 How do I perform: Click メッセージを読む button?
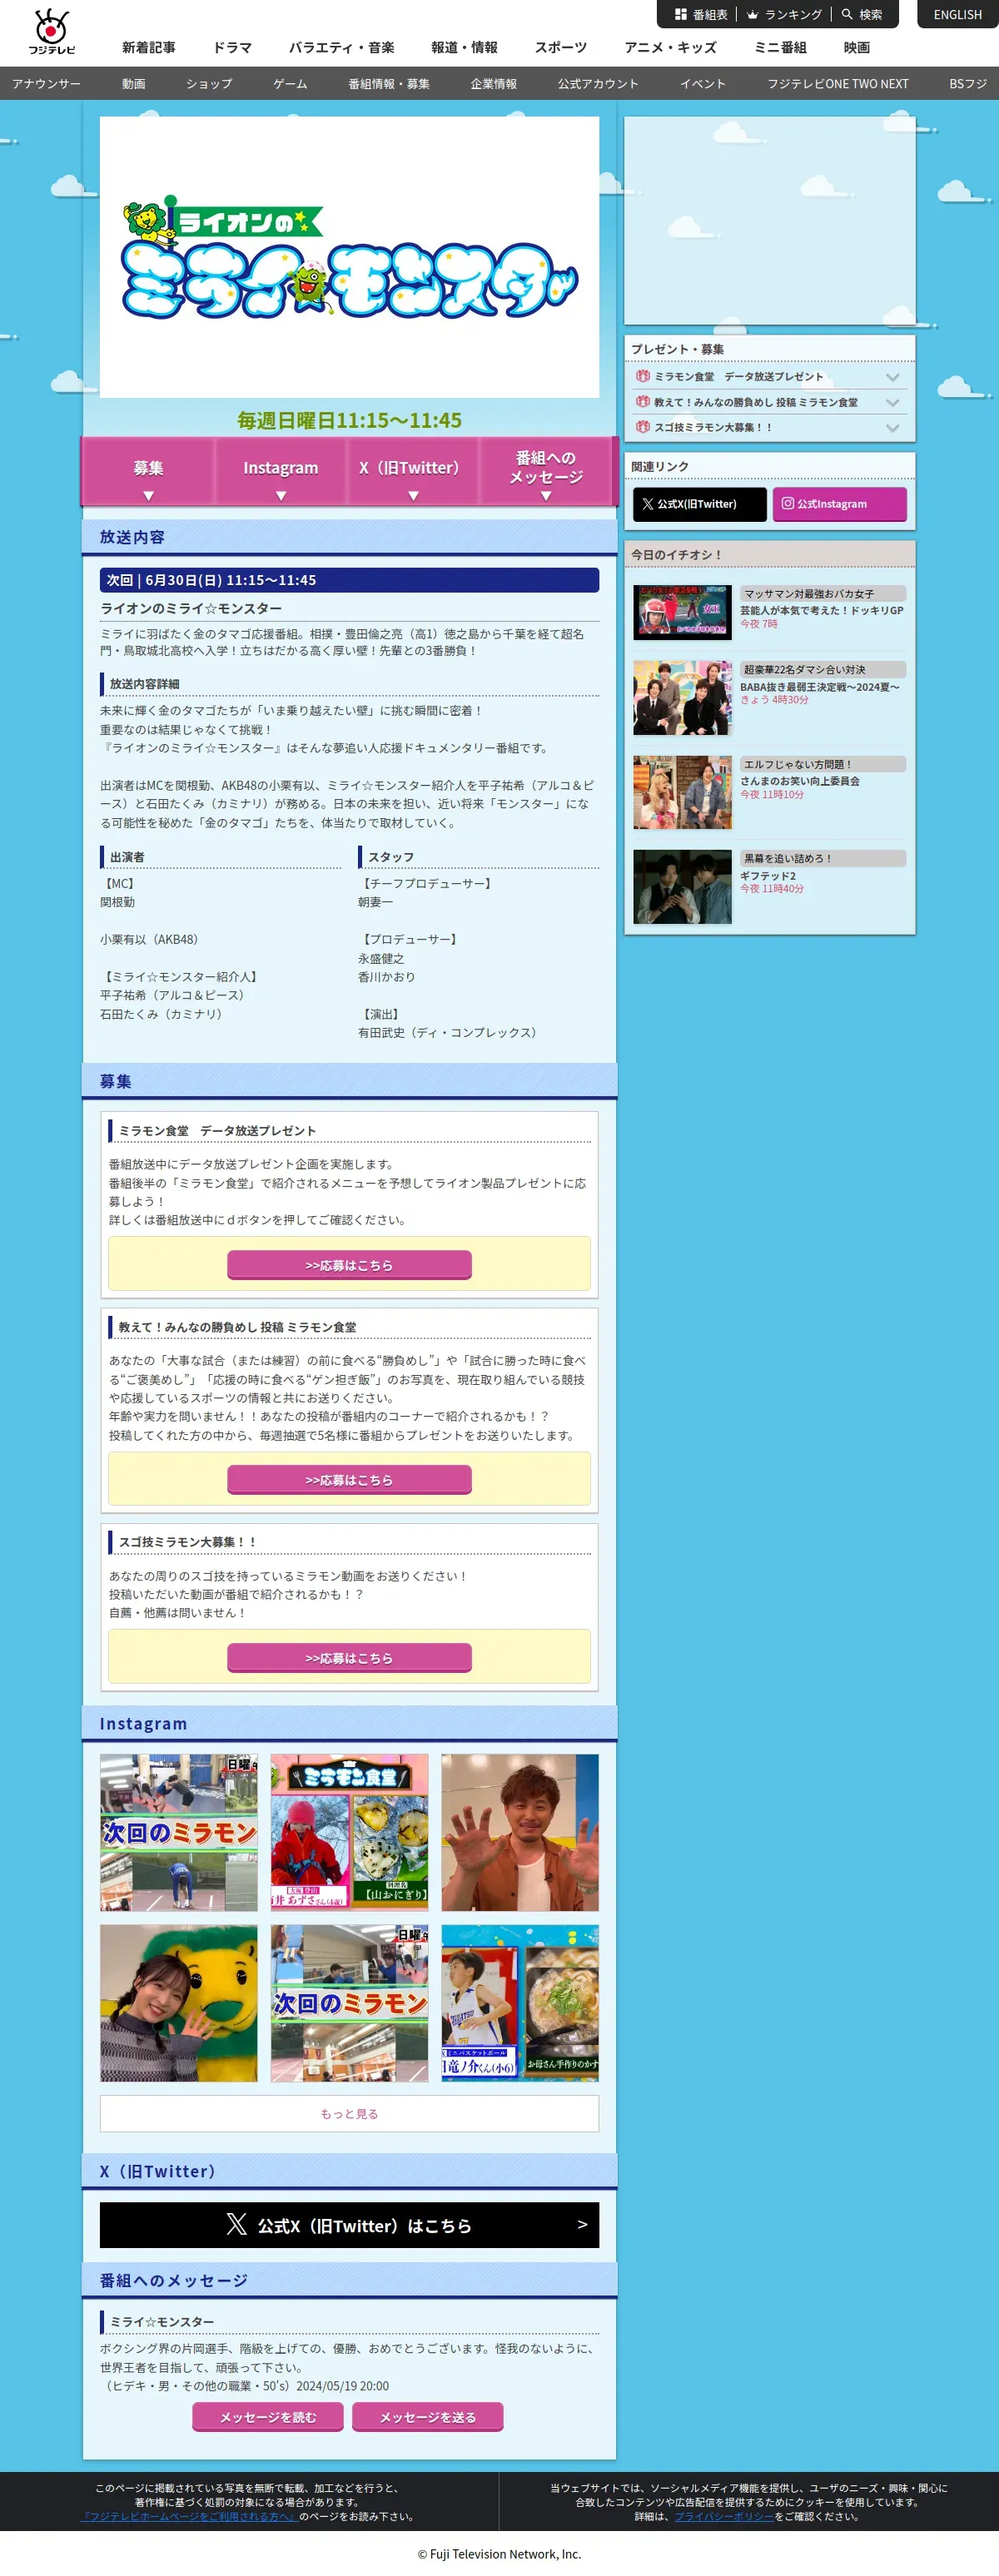pyautogui.click(x=268, y=2417)
